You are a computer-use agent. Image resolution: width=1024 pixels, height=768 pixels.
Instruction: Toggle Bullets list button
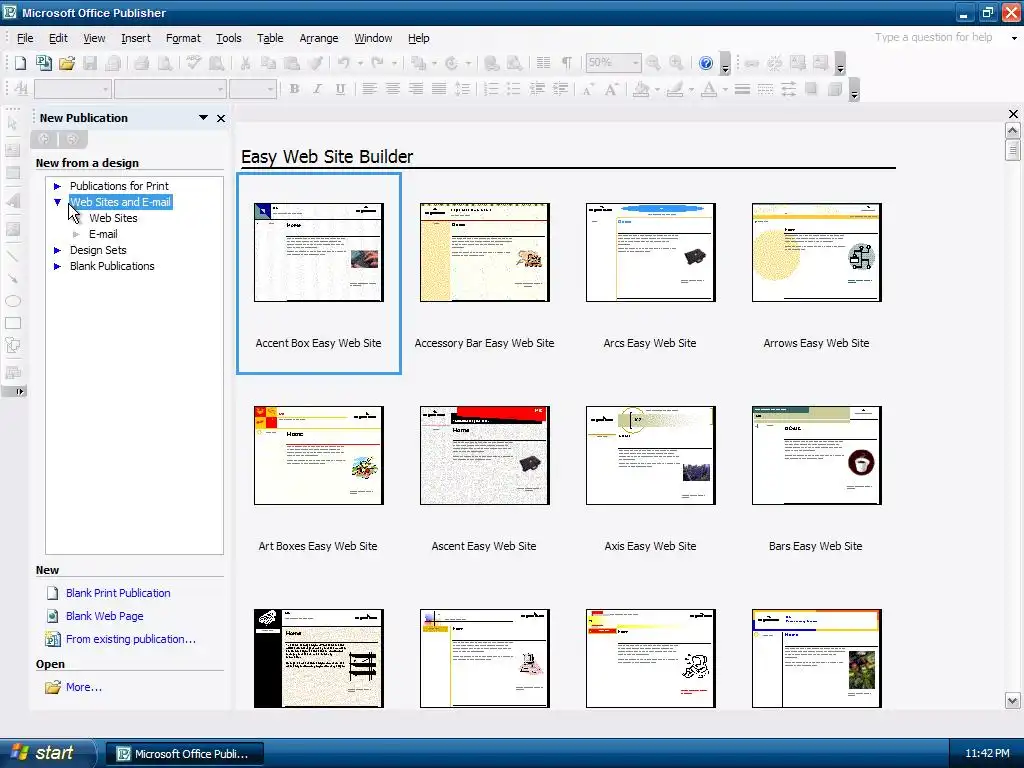click(515, 89)
